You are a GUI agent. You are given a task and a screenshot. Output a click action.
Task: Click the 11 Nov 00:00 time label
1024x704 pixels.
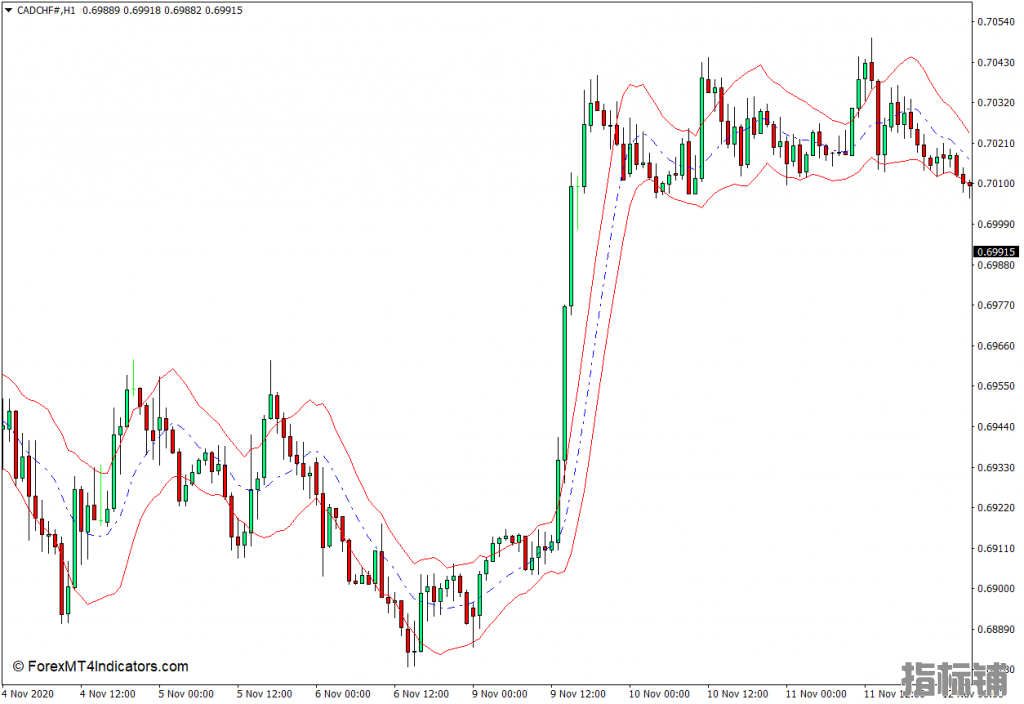816,694
